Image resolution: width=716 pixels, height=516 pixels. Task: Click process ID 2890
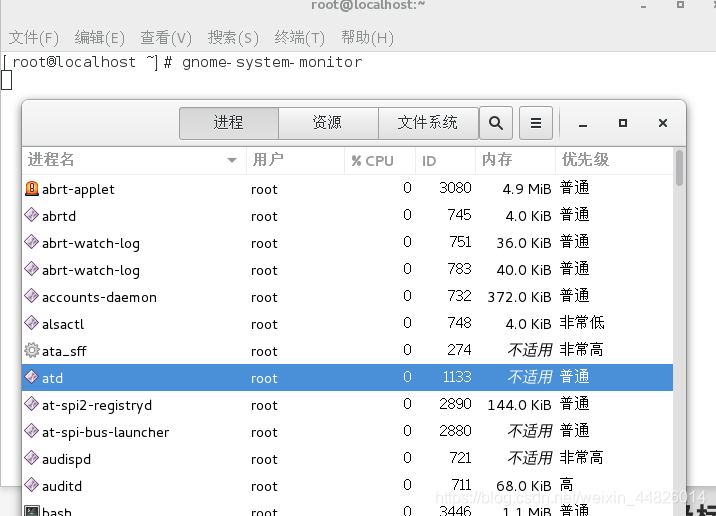pyautogui.click(x=455, y=404)
